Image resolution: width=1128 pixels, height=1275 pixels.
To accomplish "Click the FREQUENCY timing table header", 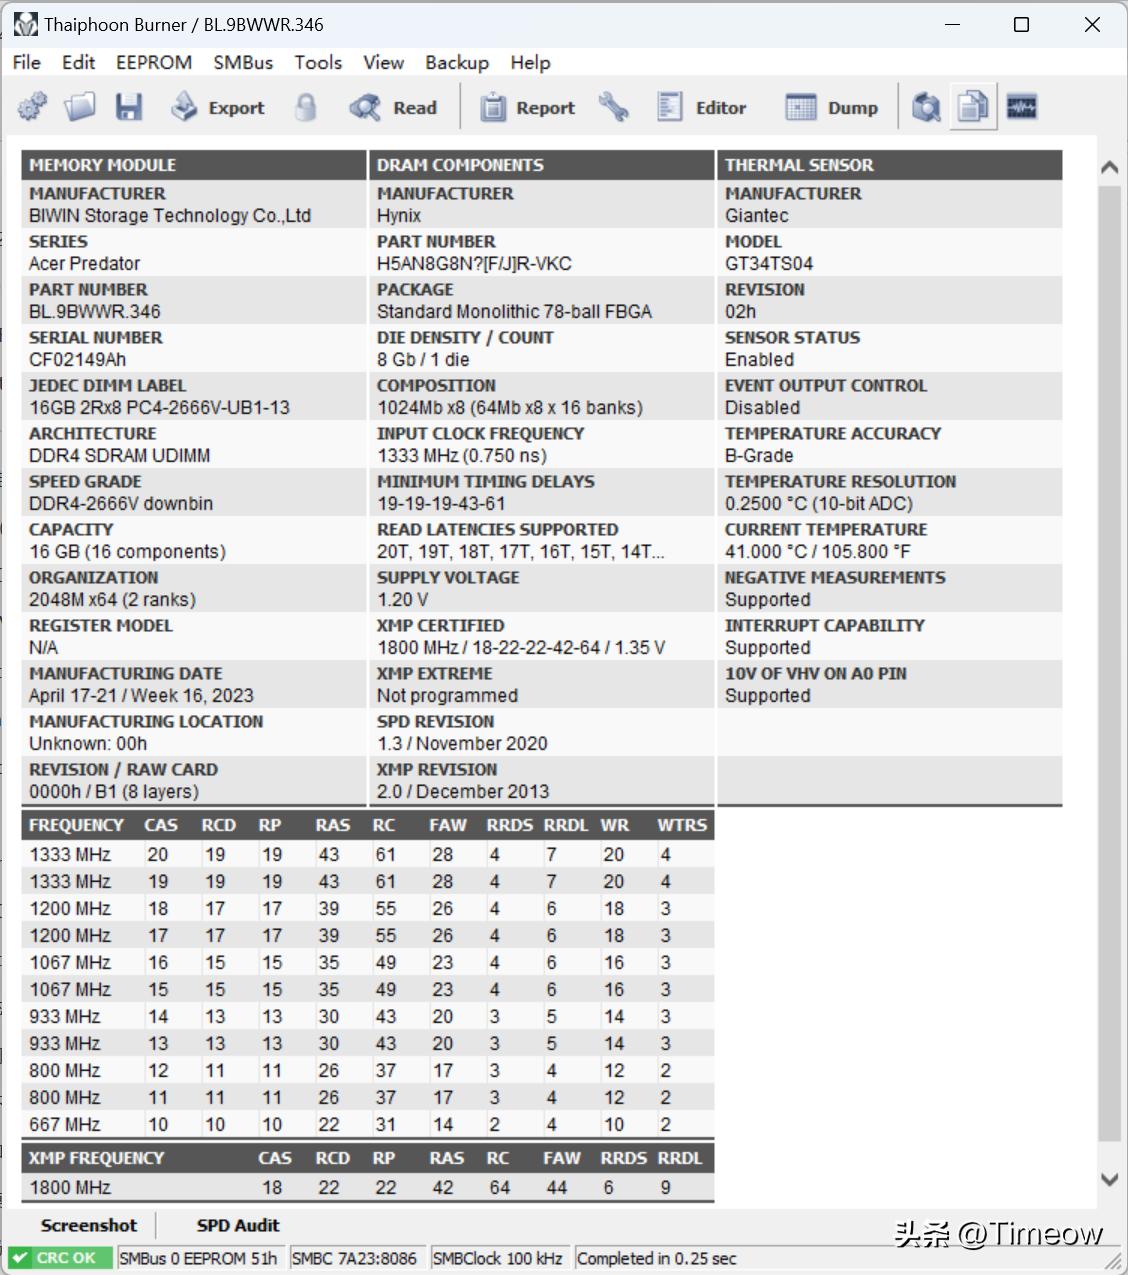I will coord(76,825).
